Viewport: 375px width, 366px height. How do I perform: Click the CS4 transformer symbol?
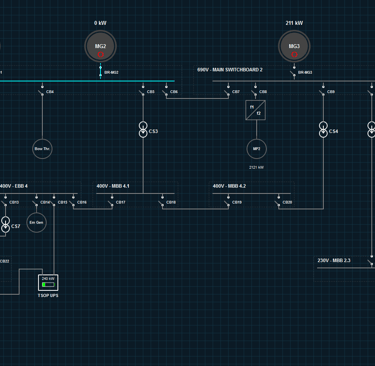(x=323, y=130)
